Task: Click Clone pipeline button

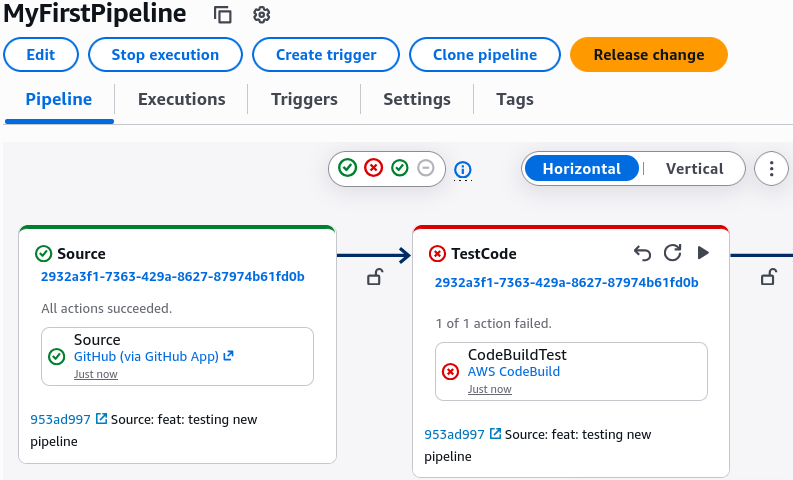Action: point(485,55)
